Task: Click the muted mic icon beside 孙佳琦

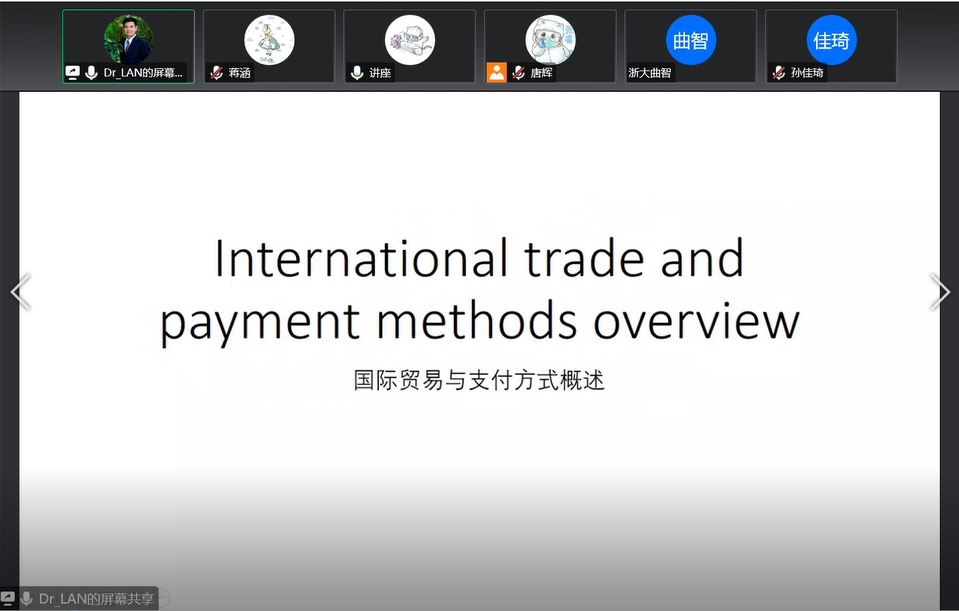Action: tap(779, 73)
